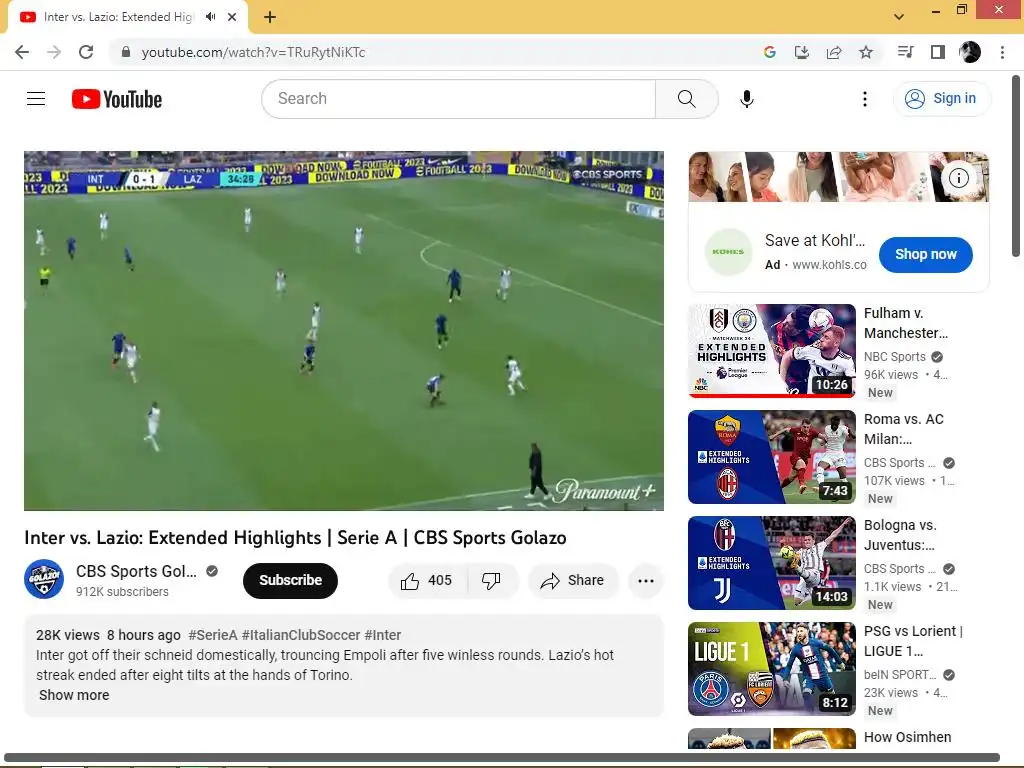1024x768 pixels.
Task: Share this page from the address bar
Action: point(834,52)
